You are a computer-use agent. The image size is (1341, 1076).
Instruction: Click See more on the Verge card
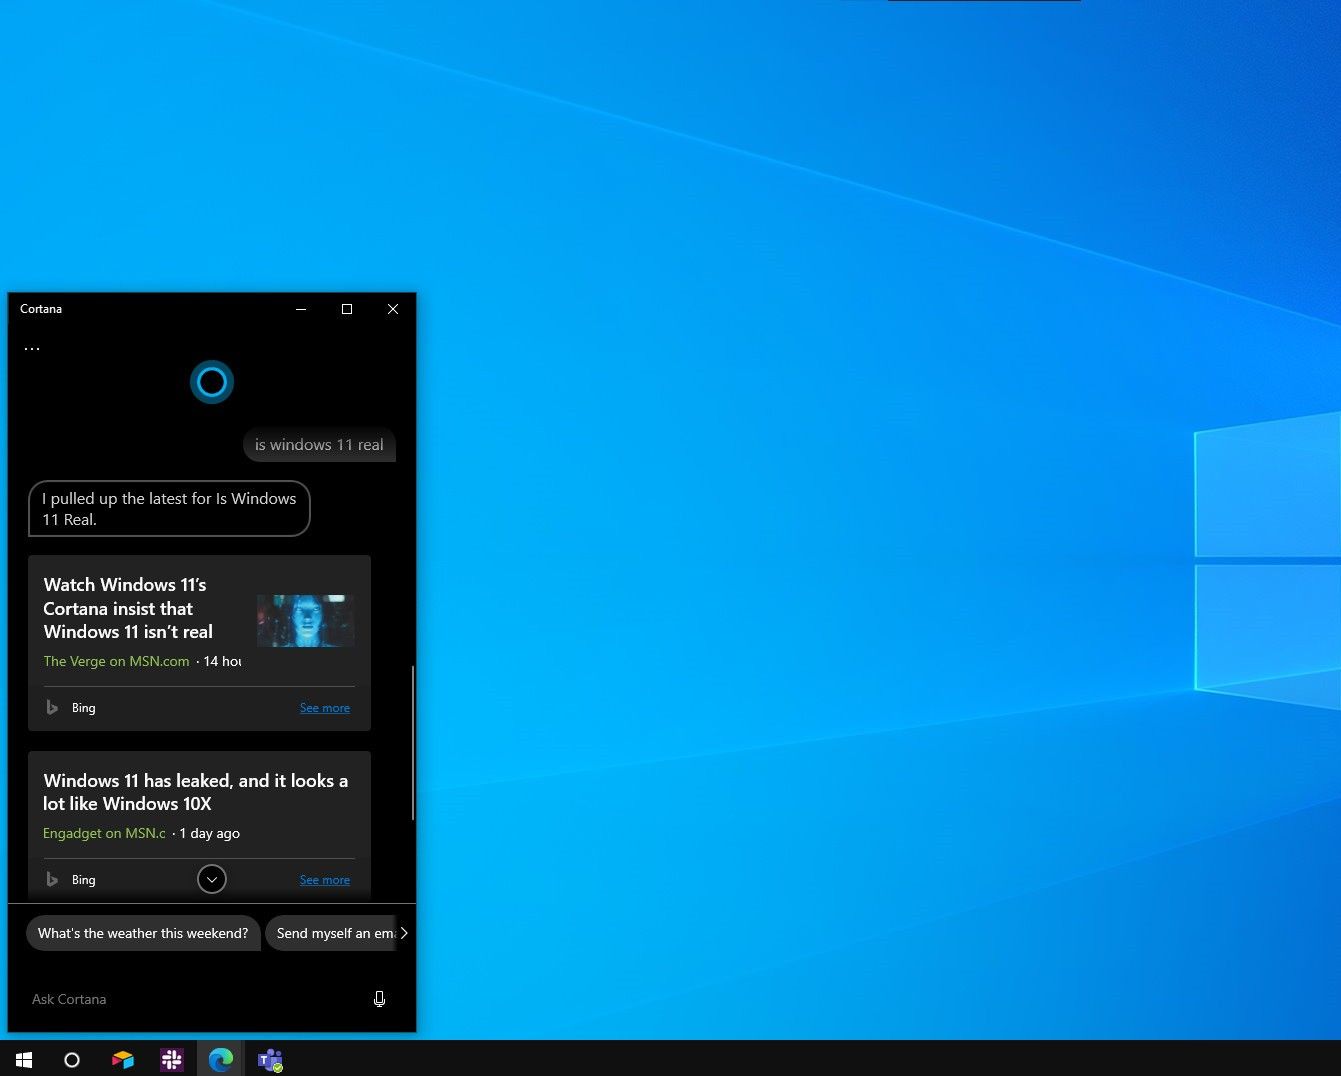click(x=325, y=708)
